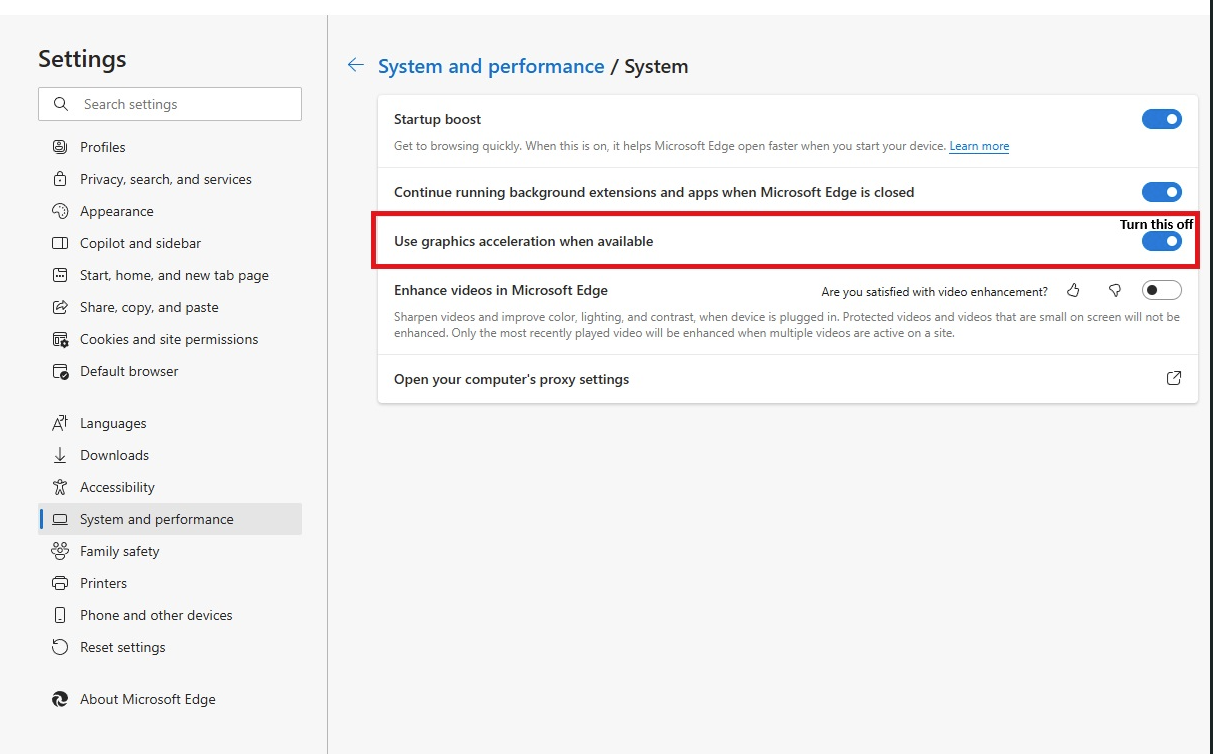
Task: Click the Printers icon in sidebar
Action: [x=60, y=583]
